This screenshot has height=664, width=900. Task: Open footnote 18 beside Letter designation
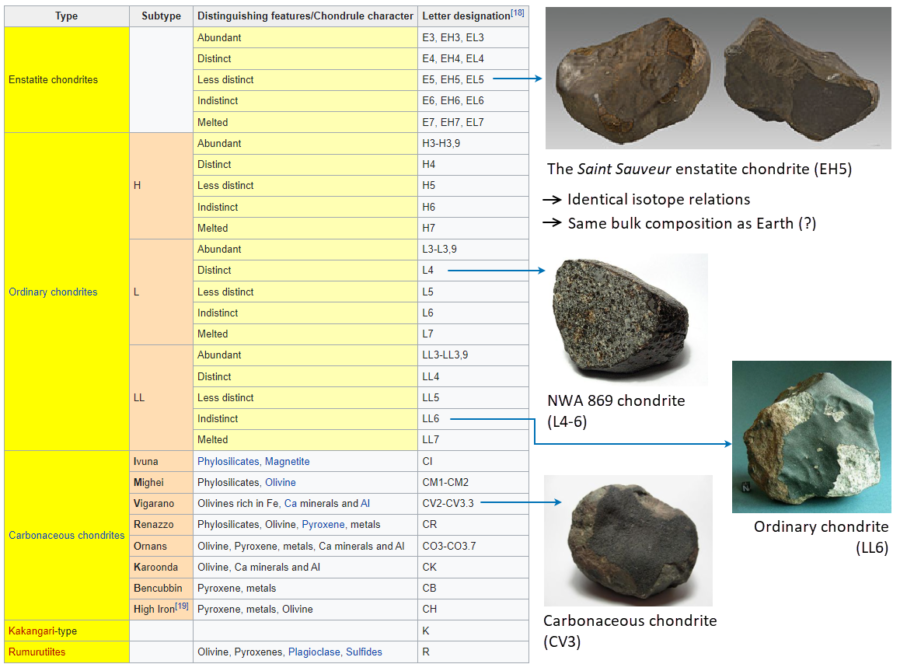point(518,12)
